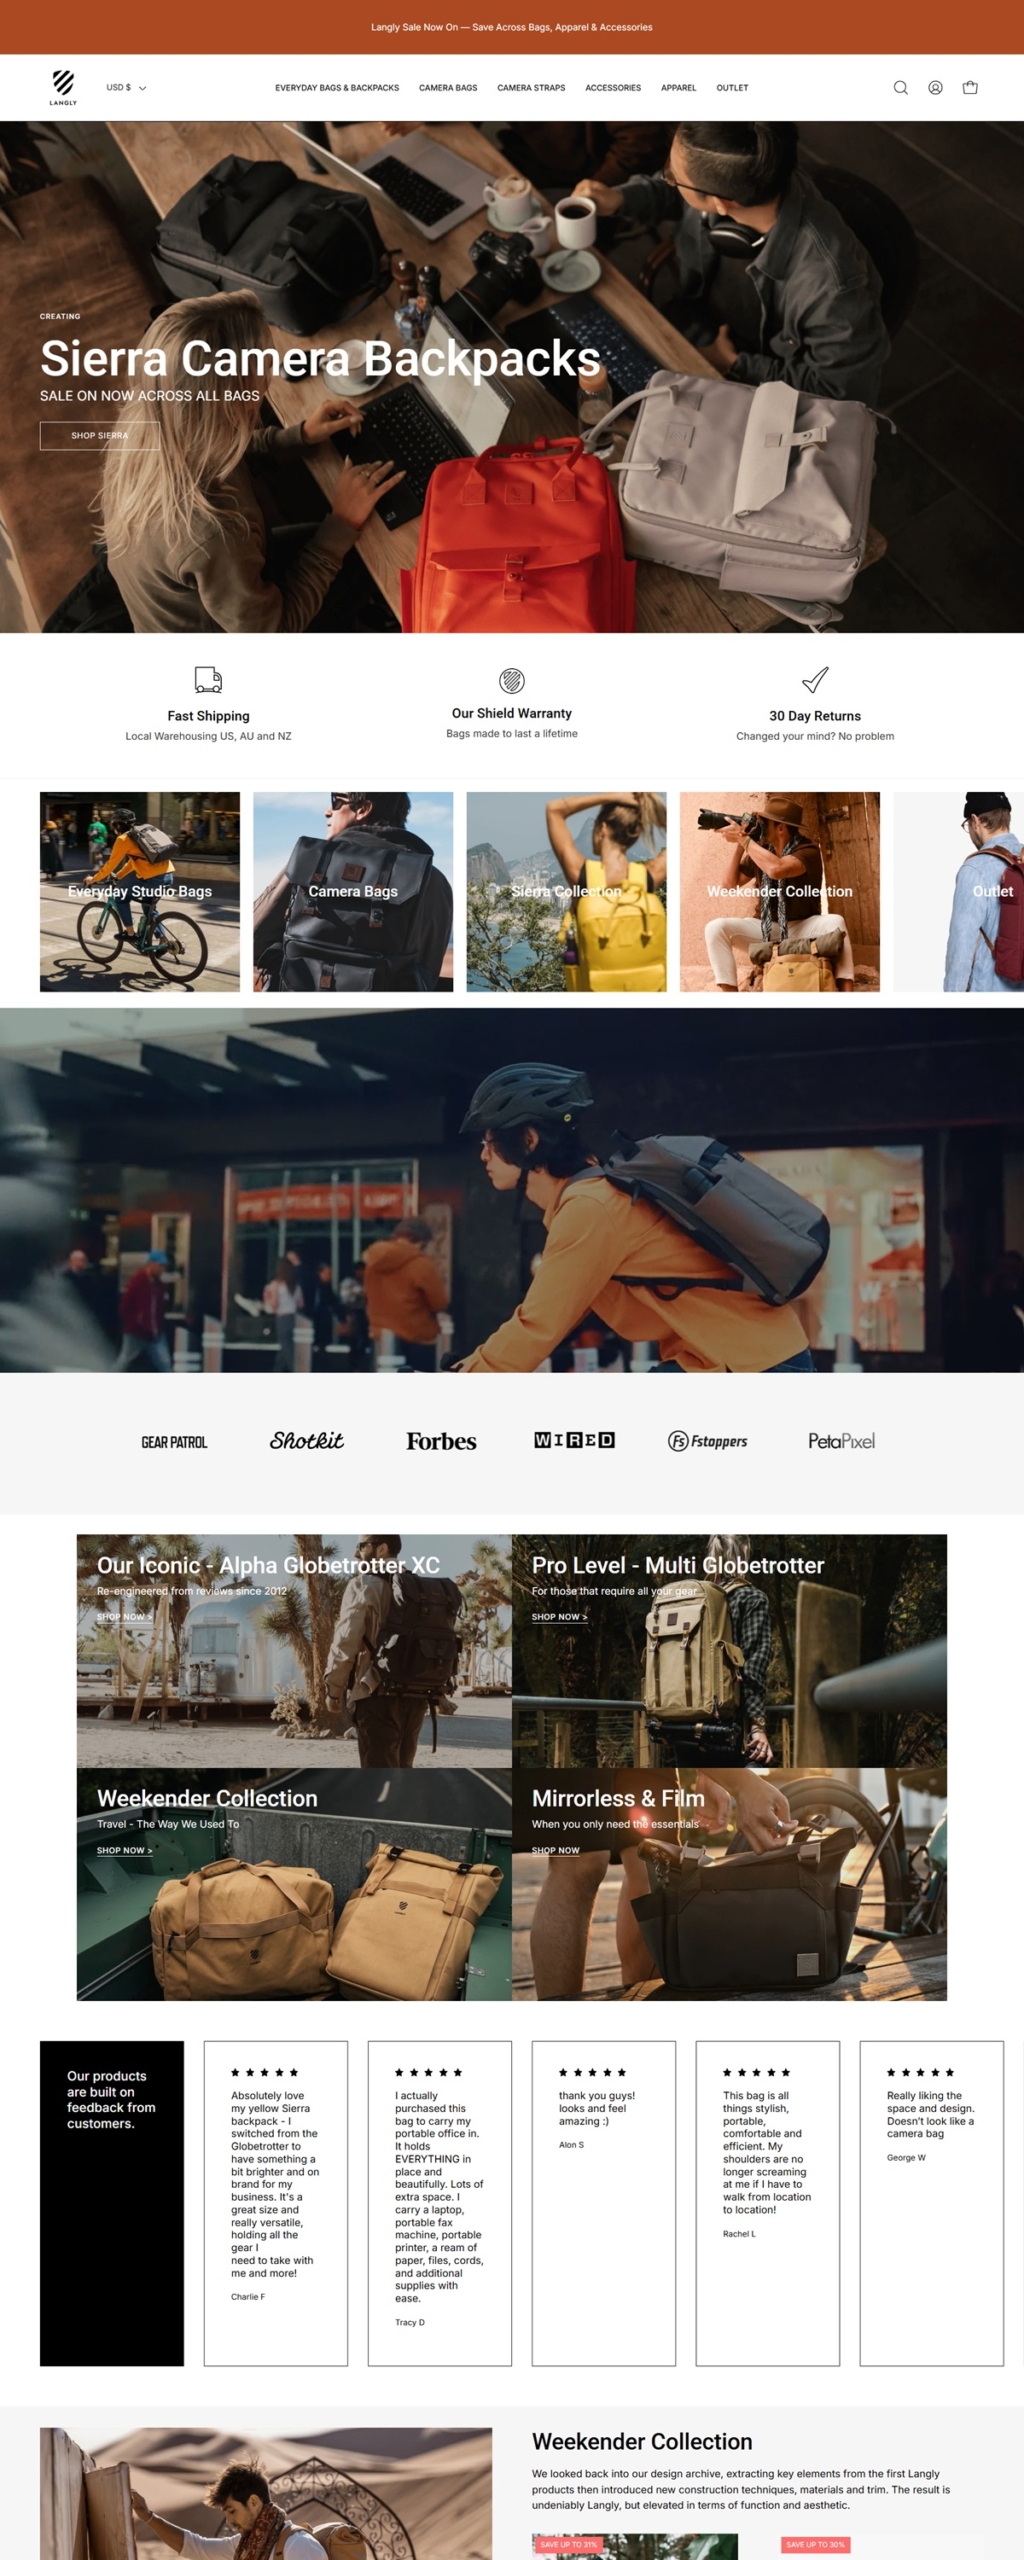The width and height of the screenshot is (1024, 2560).
Task: Click Shop Now under Mirrorless & Film
Action: point(555,1850)
